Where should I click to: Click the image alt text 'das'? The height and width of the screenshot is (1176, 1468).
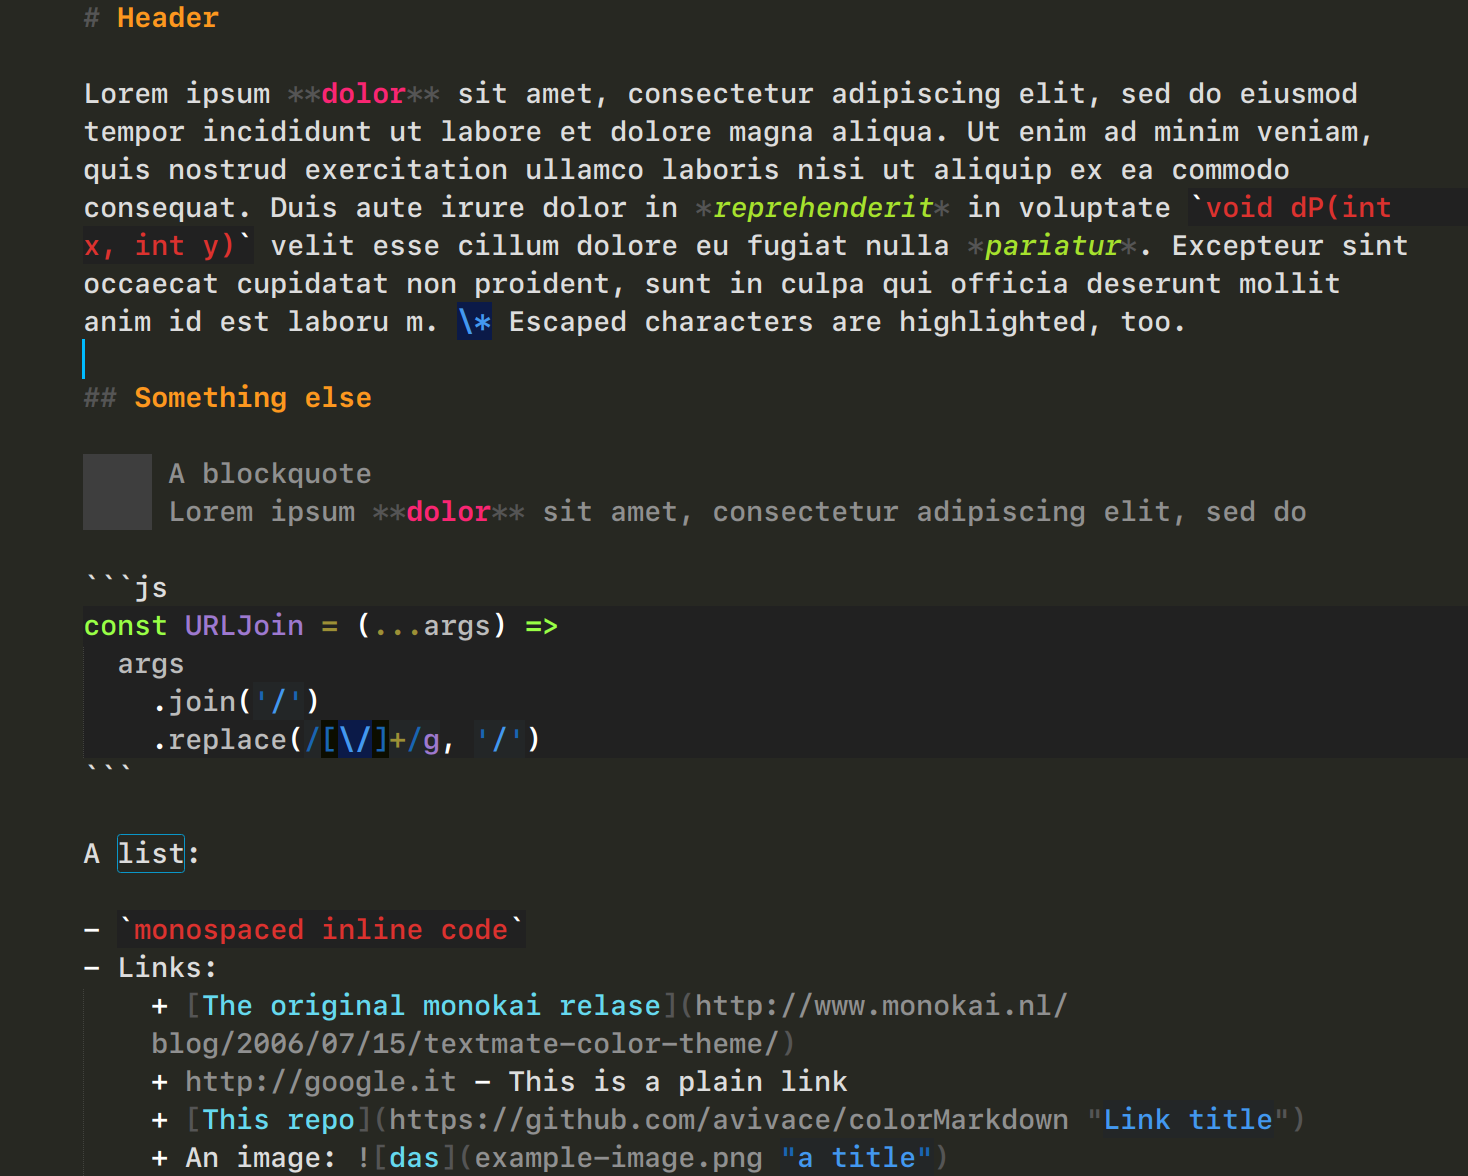click(x=414, y=1158)
